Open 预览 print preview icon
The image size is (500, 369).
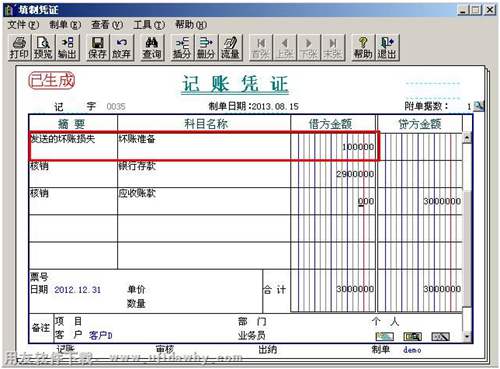pyautogui.click(x=43, y=48)
